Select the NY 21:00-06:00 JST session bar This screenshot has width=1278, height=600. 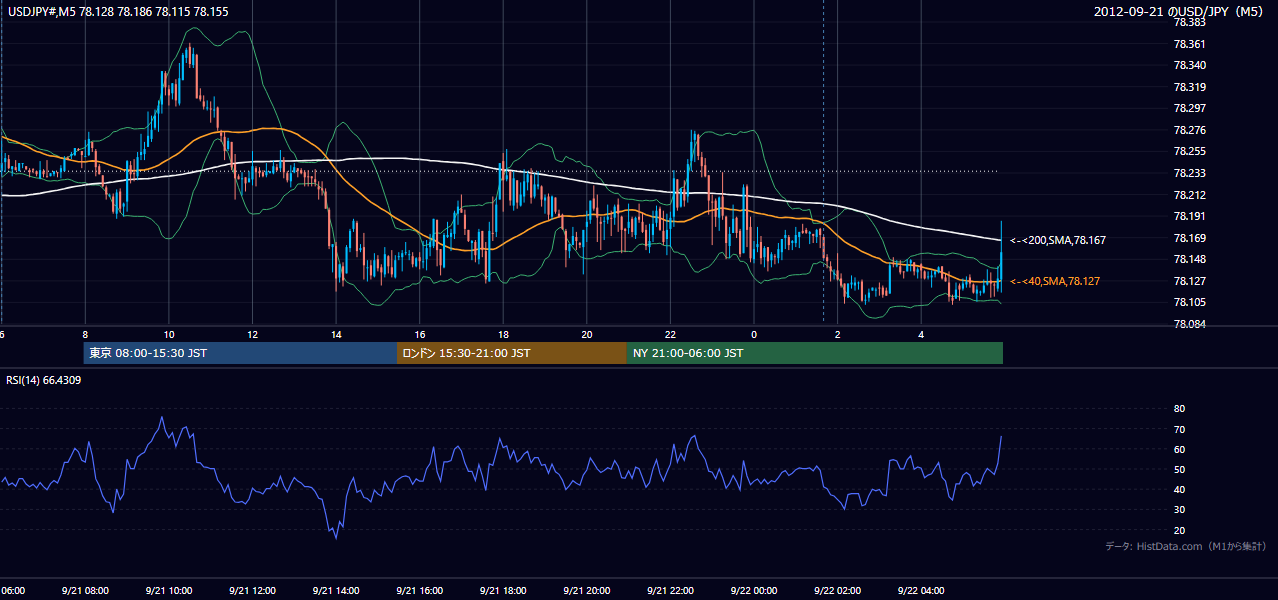tap(815, 353)
